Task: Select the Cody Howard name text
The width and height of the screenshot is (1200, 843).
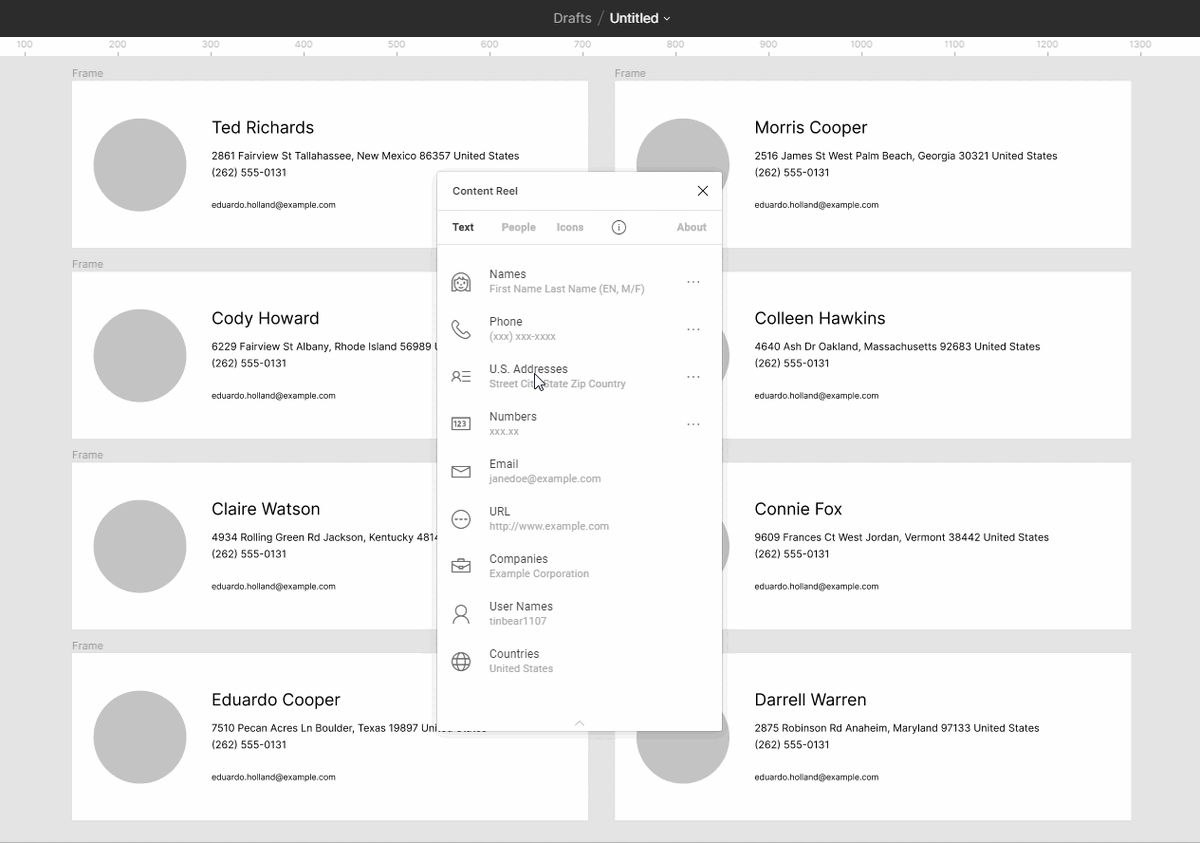Action: pos(265,318)
